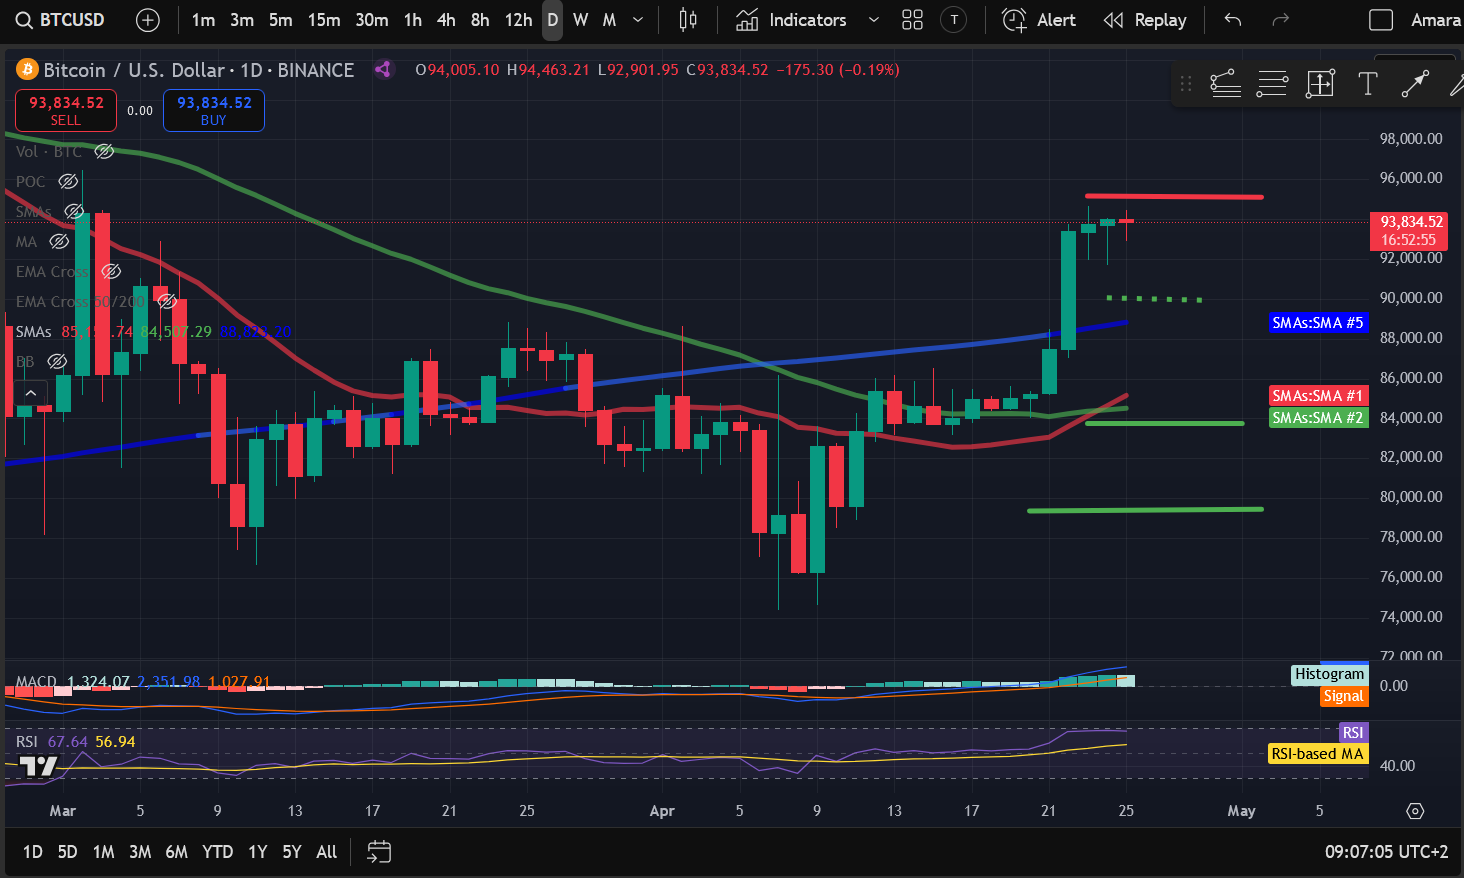1464x878 pixels.
Task: Set date range to 1Y
Action: 258,852
